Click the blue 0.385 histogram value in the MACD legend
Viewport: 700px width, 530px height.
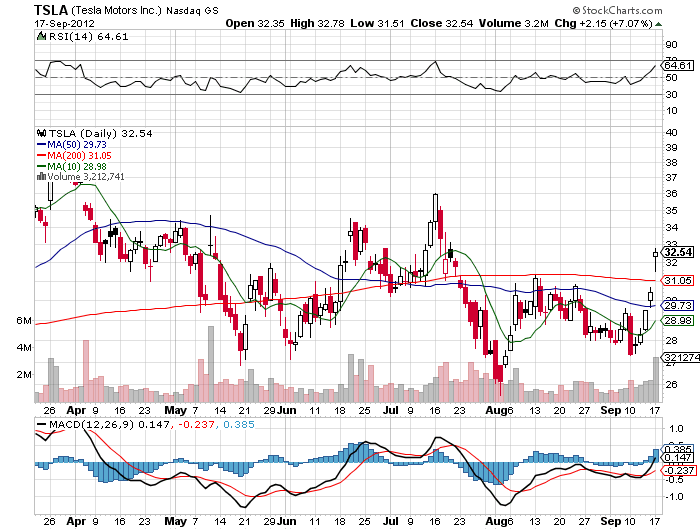[239, 424]
